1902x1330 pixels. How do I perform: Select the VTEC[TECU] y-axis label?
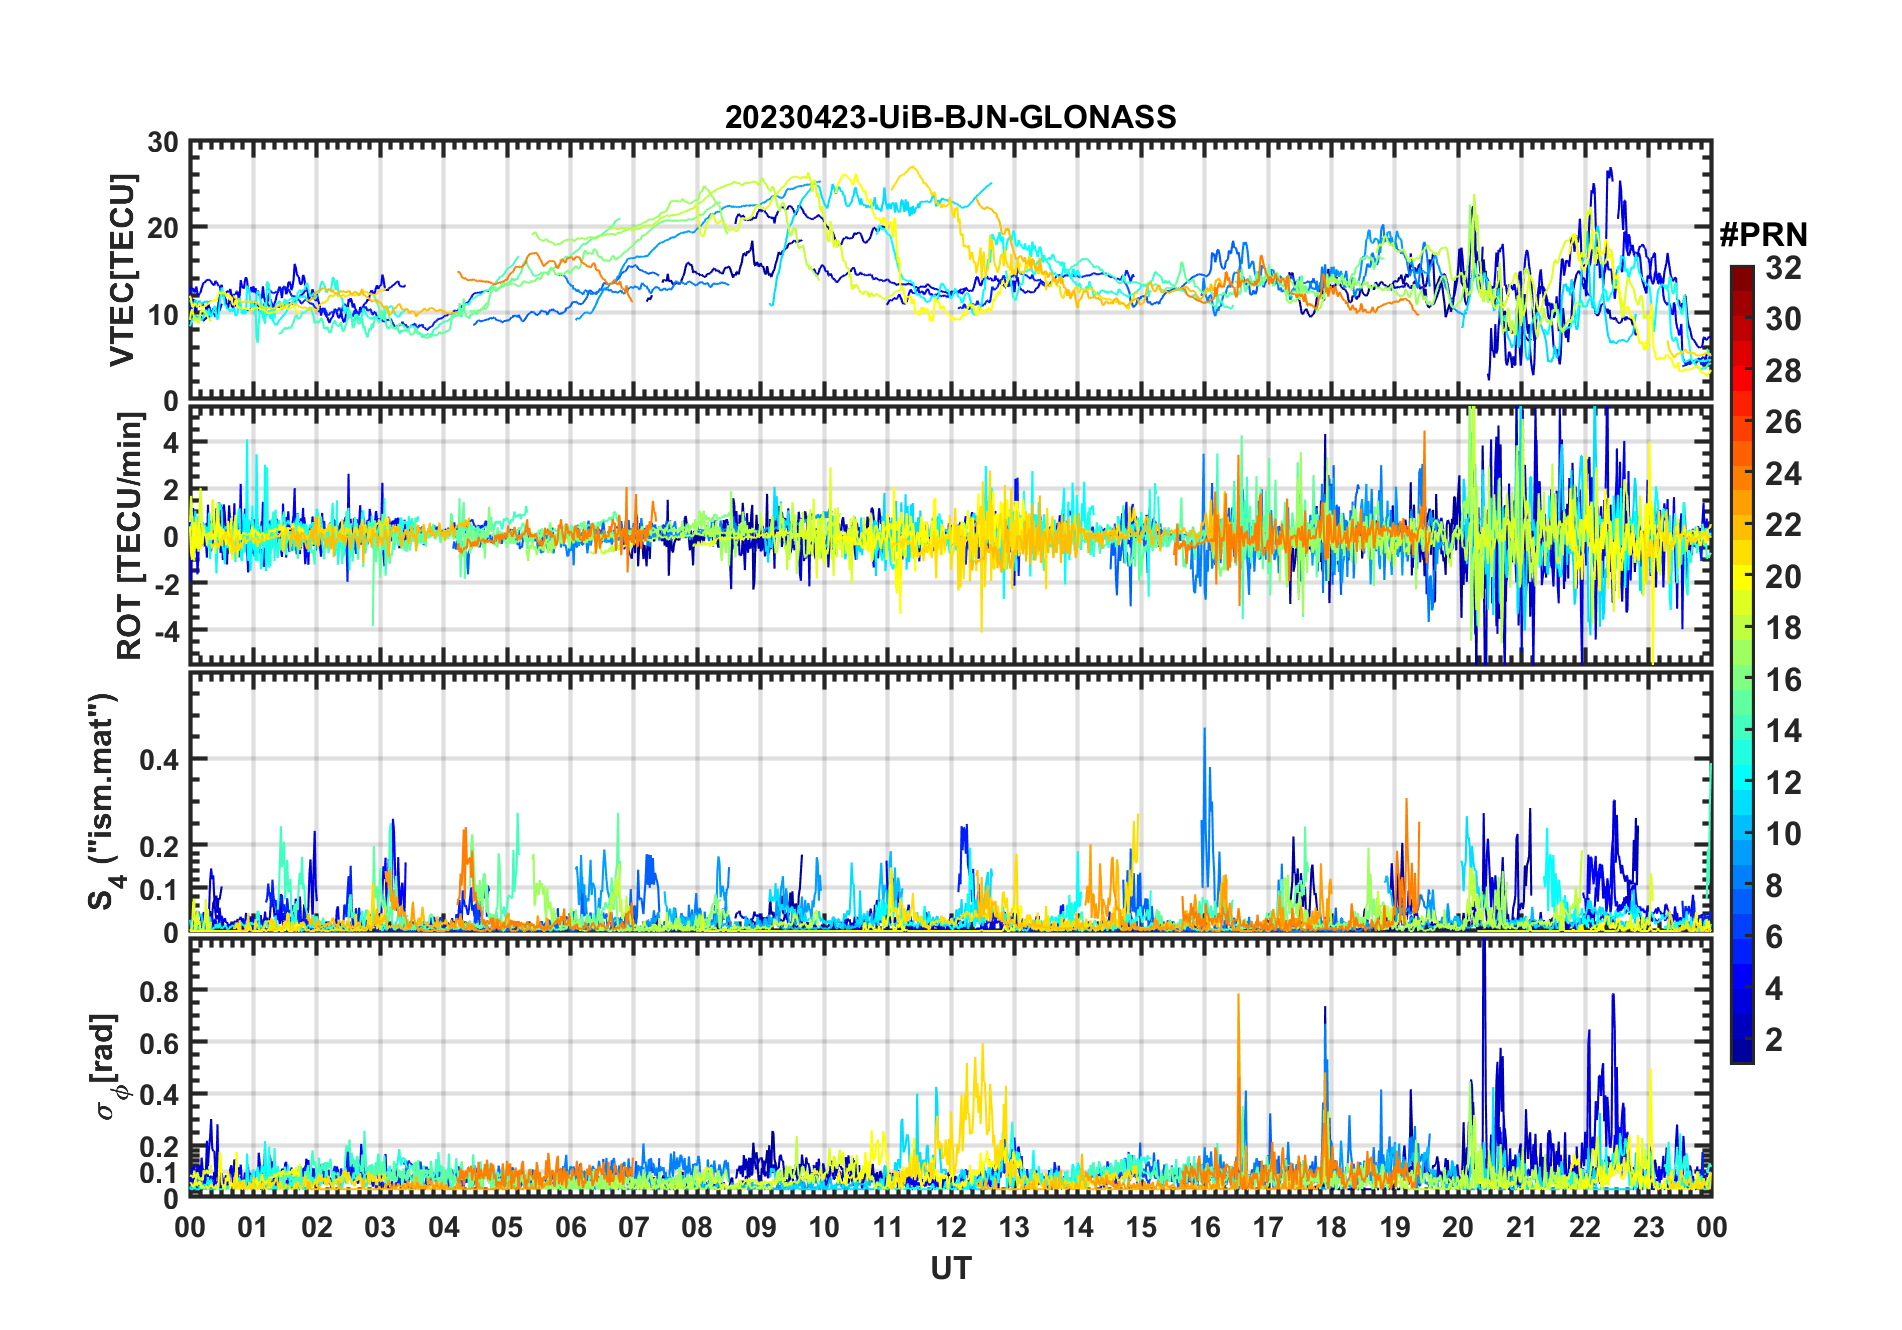pyautogui.click(x=122, y=270)
